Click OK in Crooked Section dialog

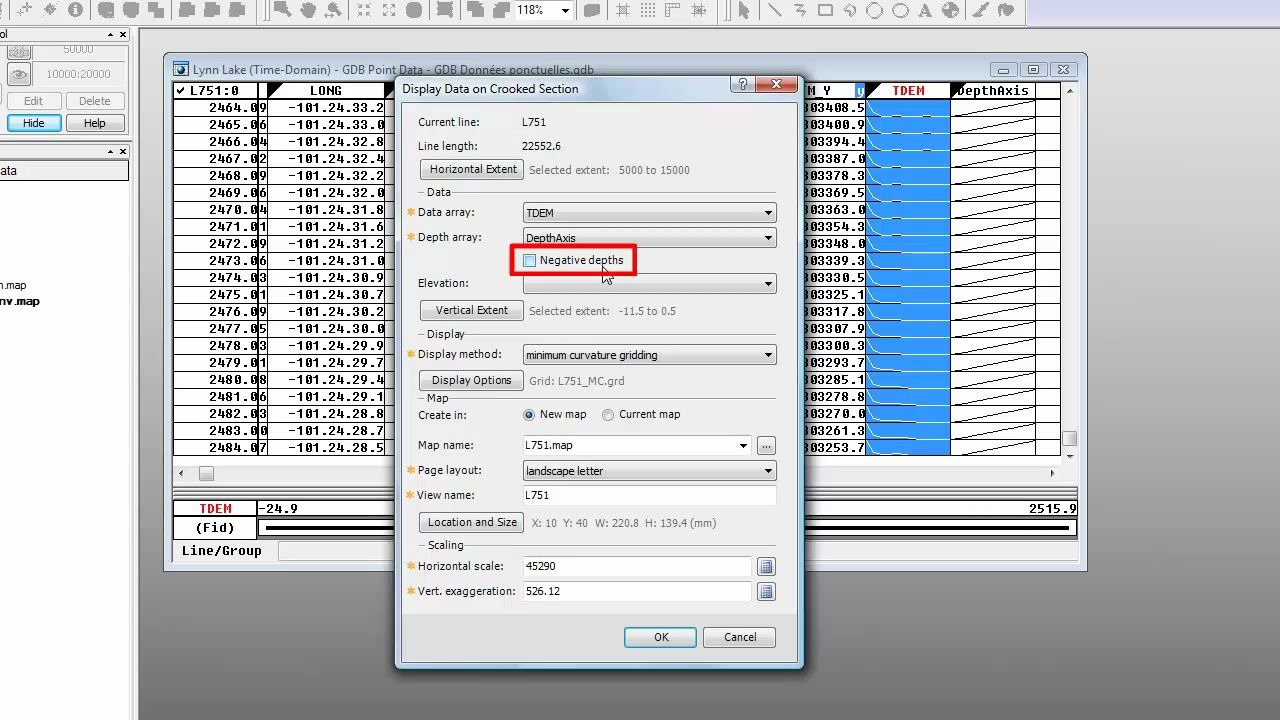tap(660, 637)
